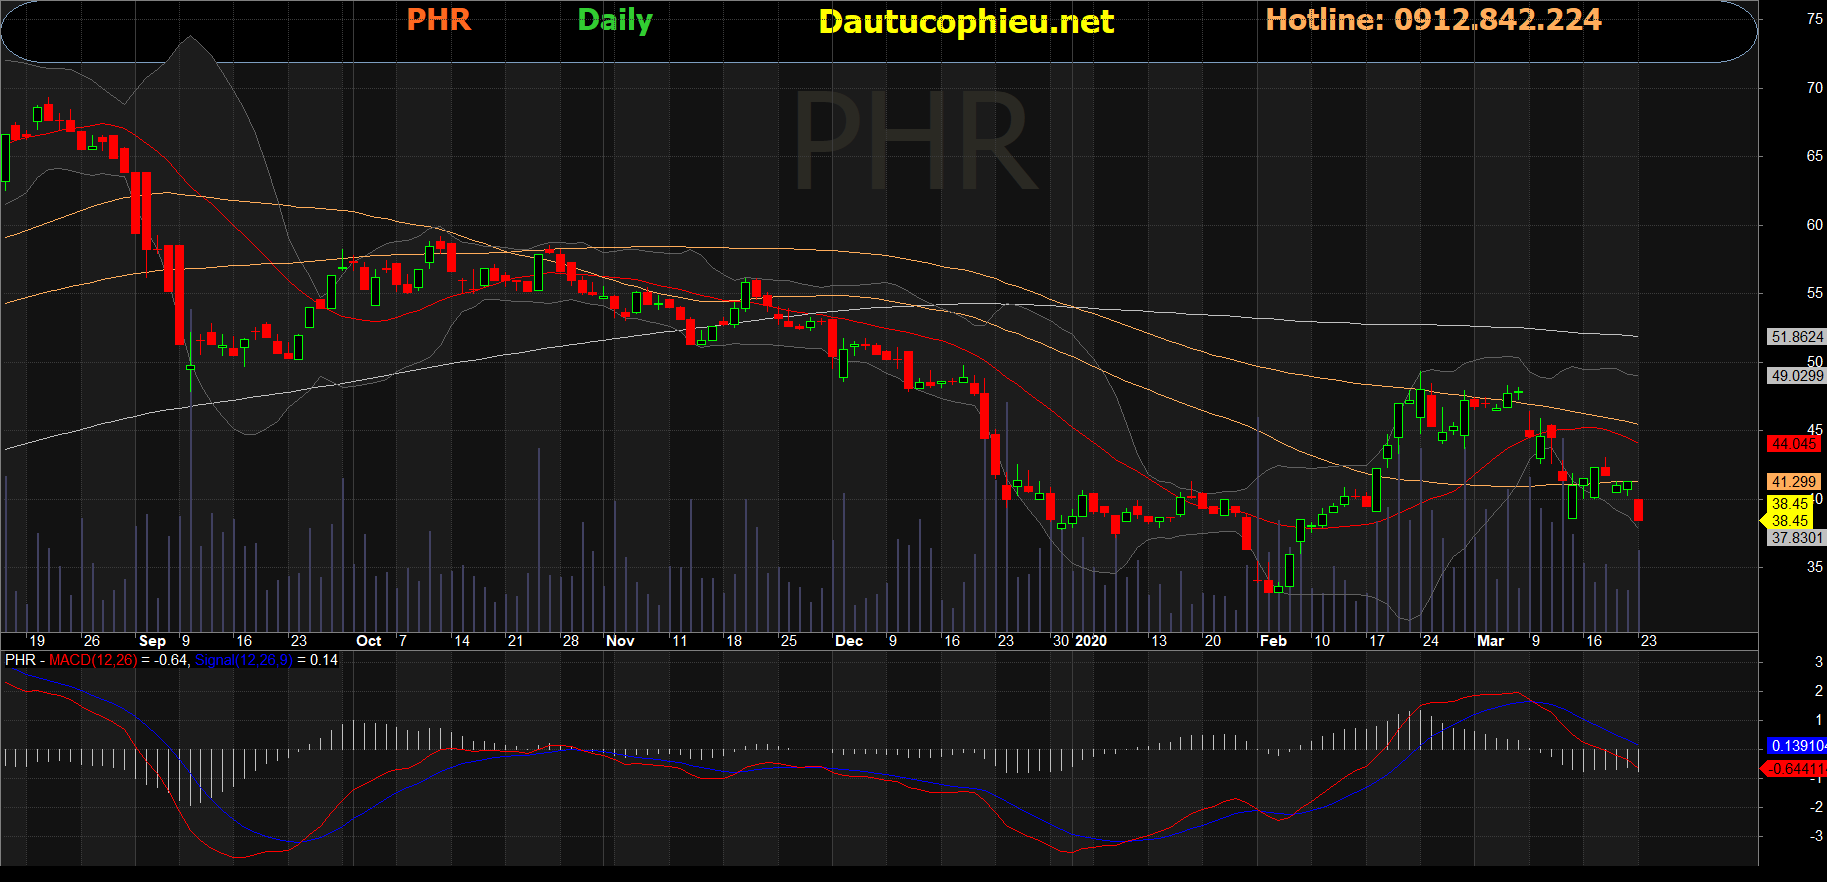Select the 75 price axis label

tap(1815, 19)
